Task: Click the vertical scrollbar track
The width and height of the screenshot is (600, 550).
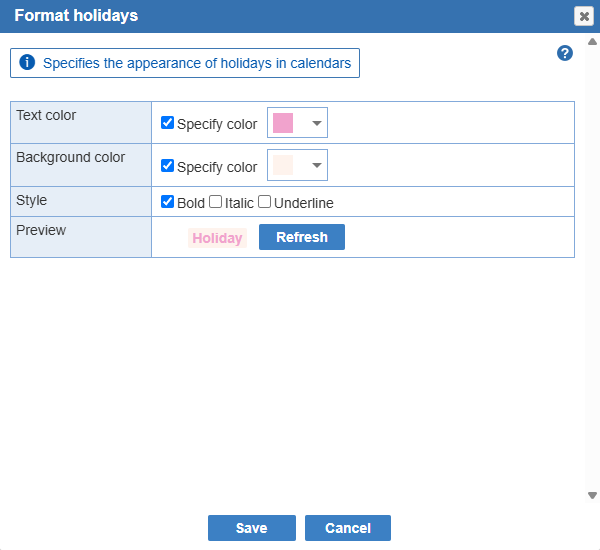Action: tap(592, 268)
